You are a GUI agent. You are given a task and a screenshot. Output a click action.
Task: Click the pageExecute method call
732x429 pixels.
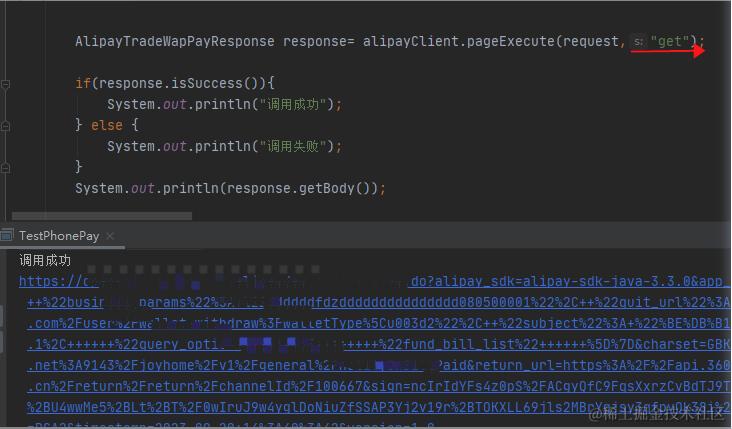click(x=511, y=42)
